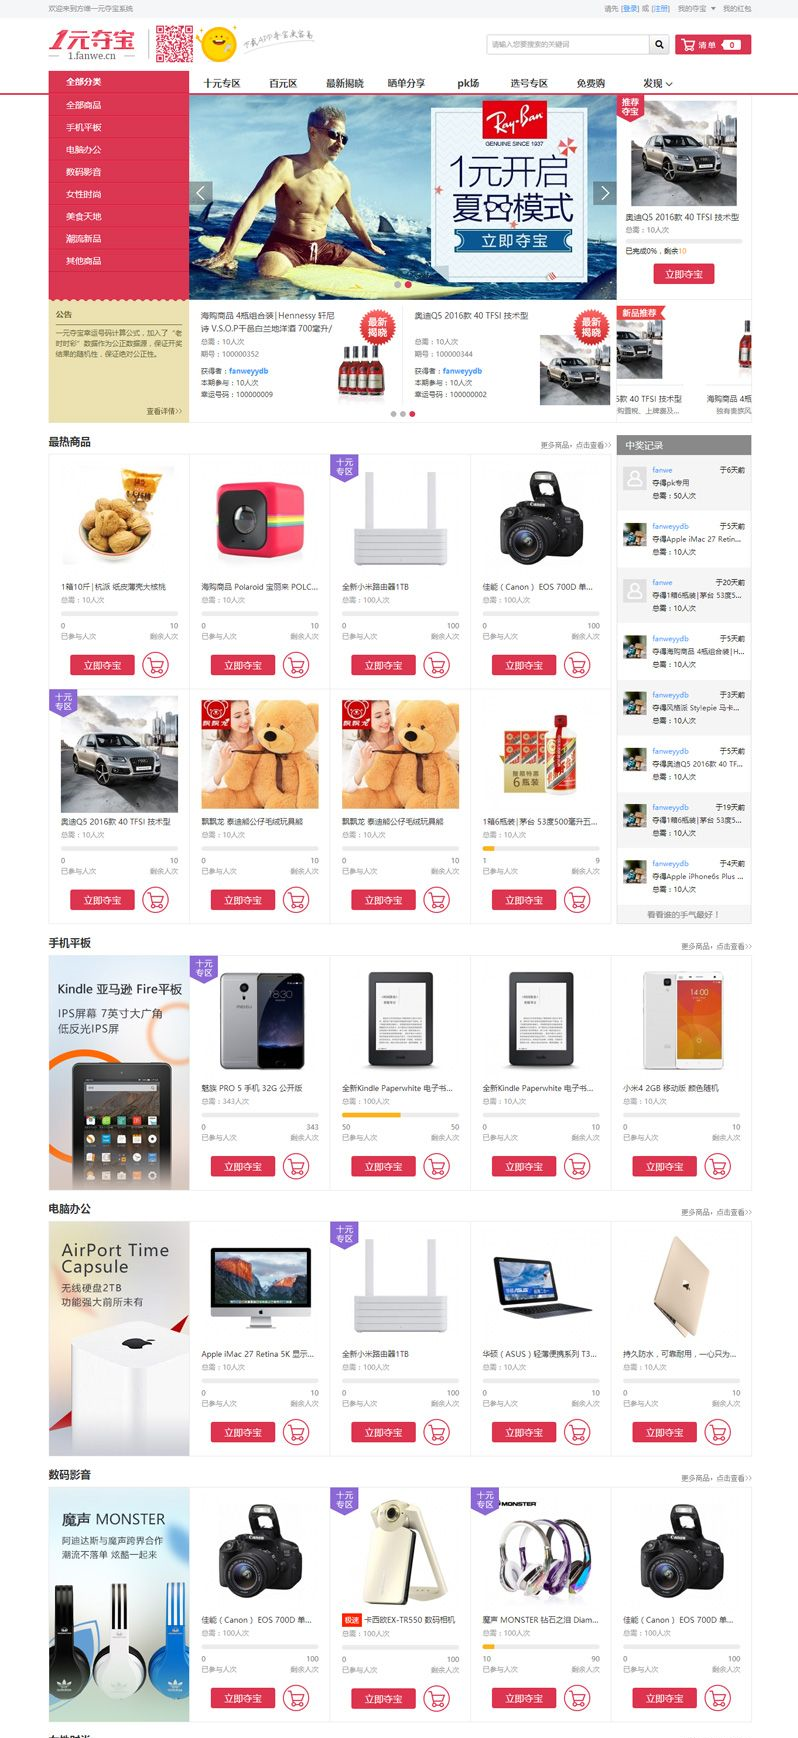Advance banner with right arrow
This screenshot has width=798, height=1738.
604,193
